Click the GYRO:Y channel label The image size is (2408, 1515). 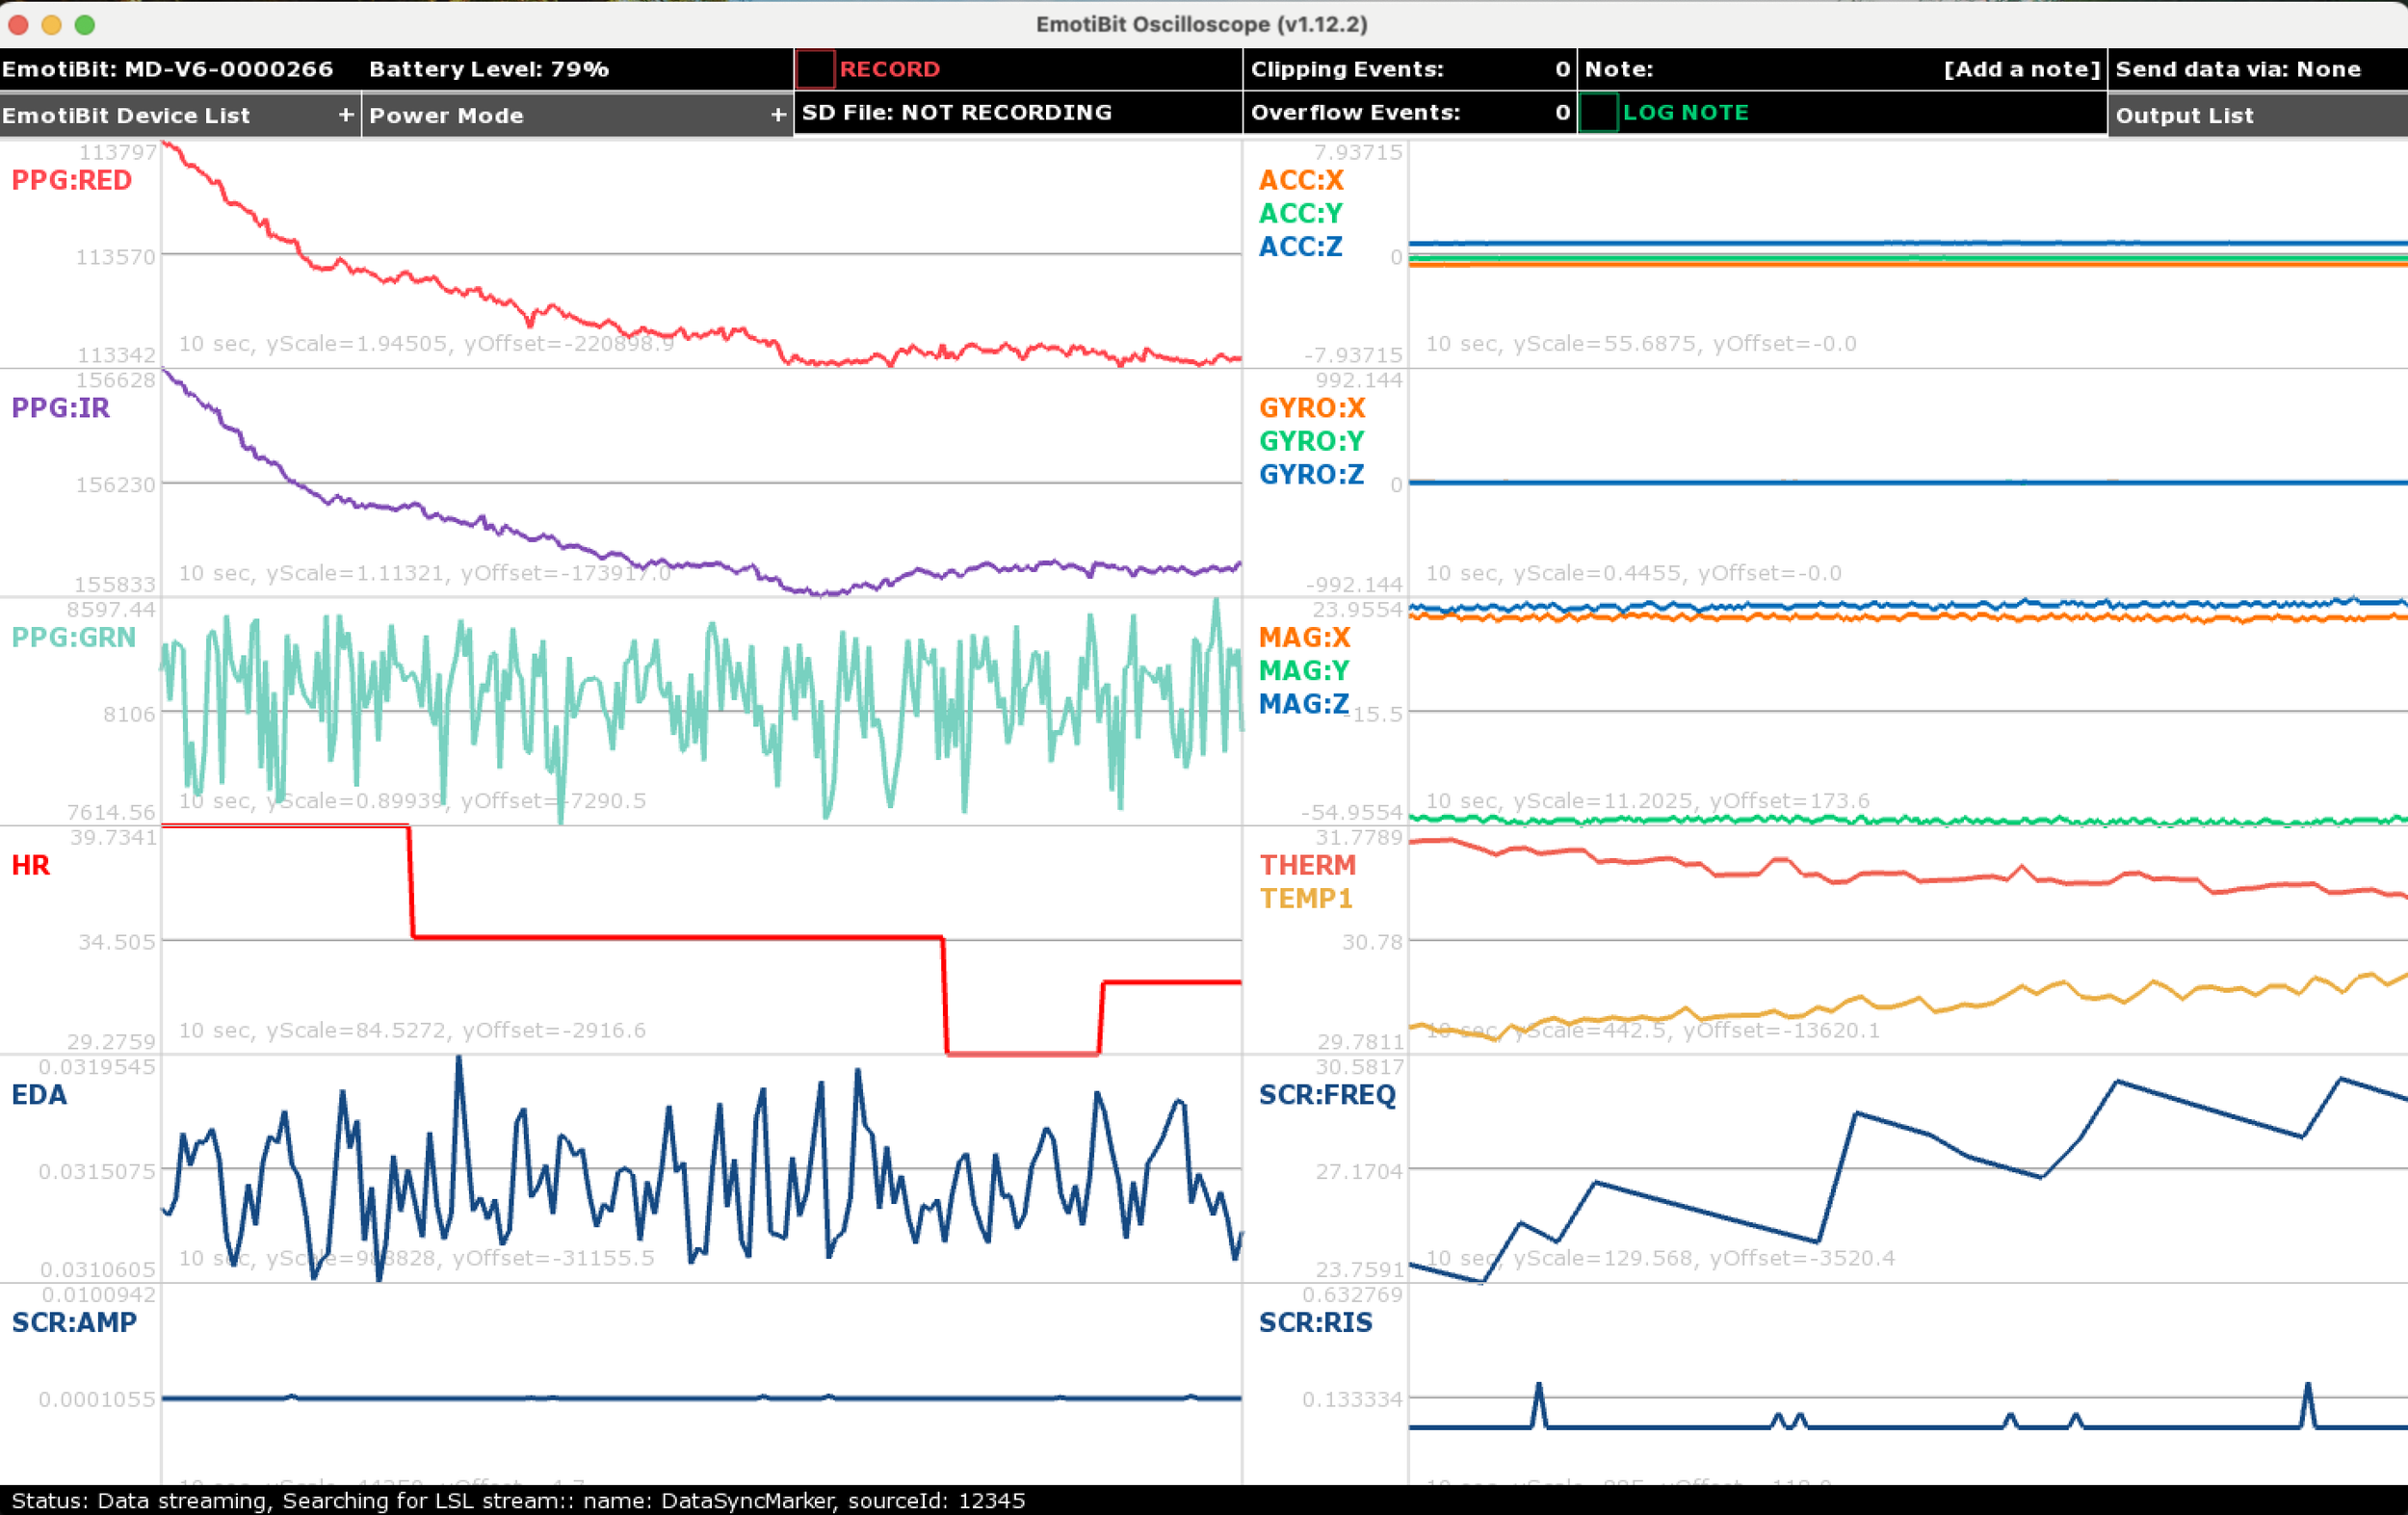point(1311,441)
